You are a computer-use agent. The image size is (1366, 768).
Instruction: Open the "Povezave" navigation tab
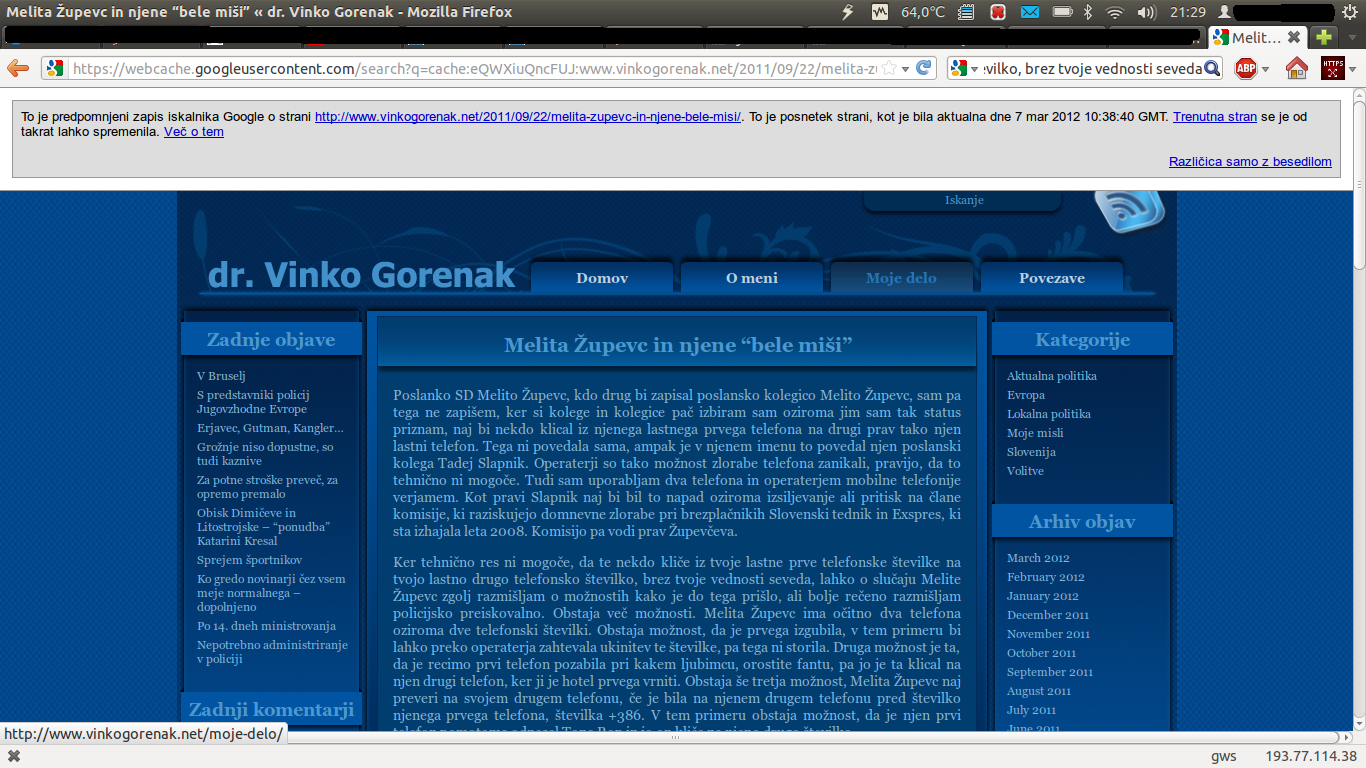[x=1051, y=278]
